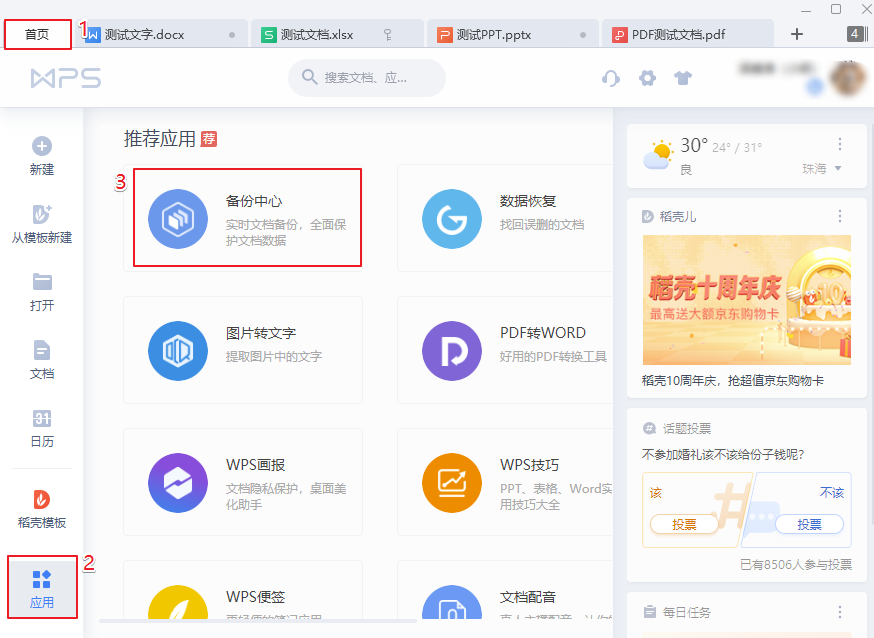This screenshot has width=874, height=638.
Task: Click the key icon on 测试文档.xlsx tab
Action: pyautogui.click(x=388, y=35)
